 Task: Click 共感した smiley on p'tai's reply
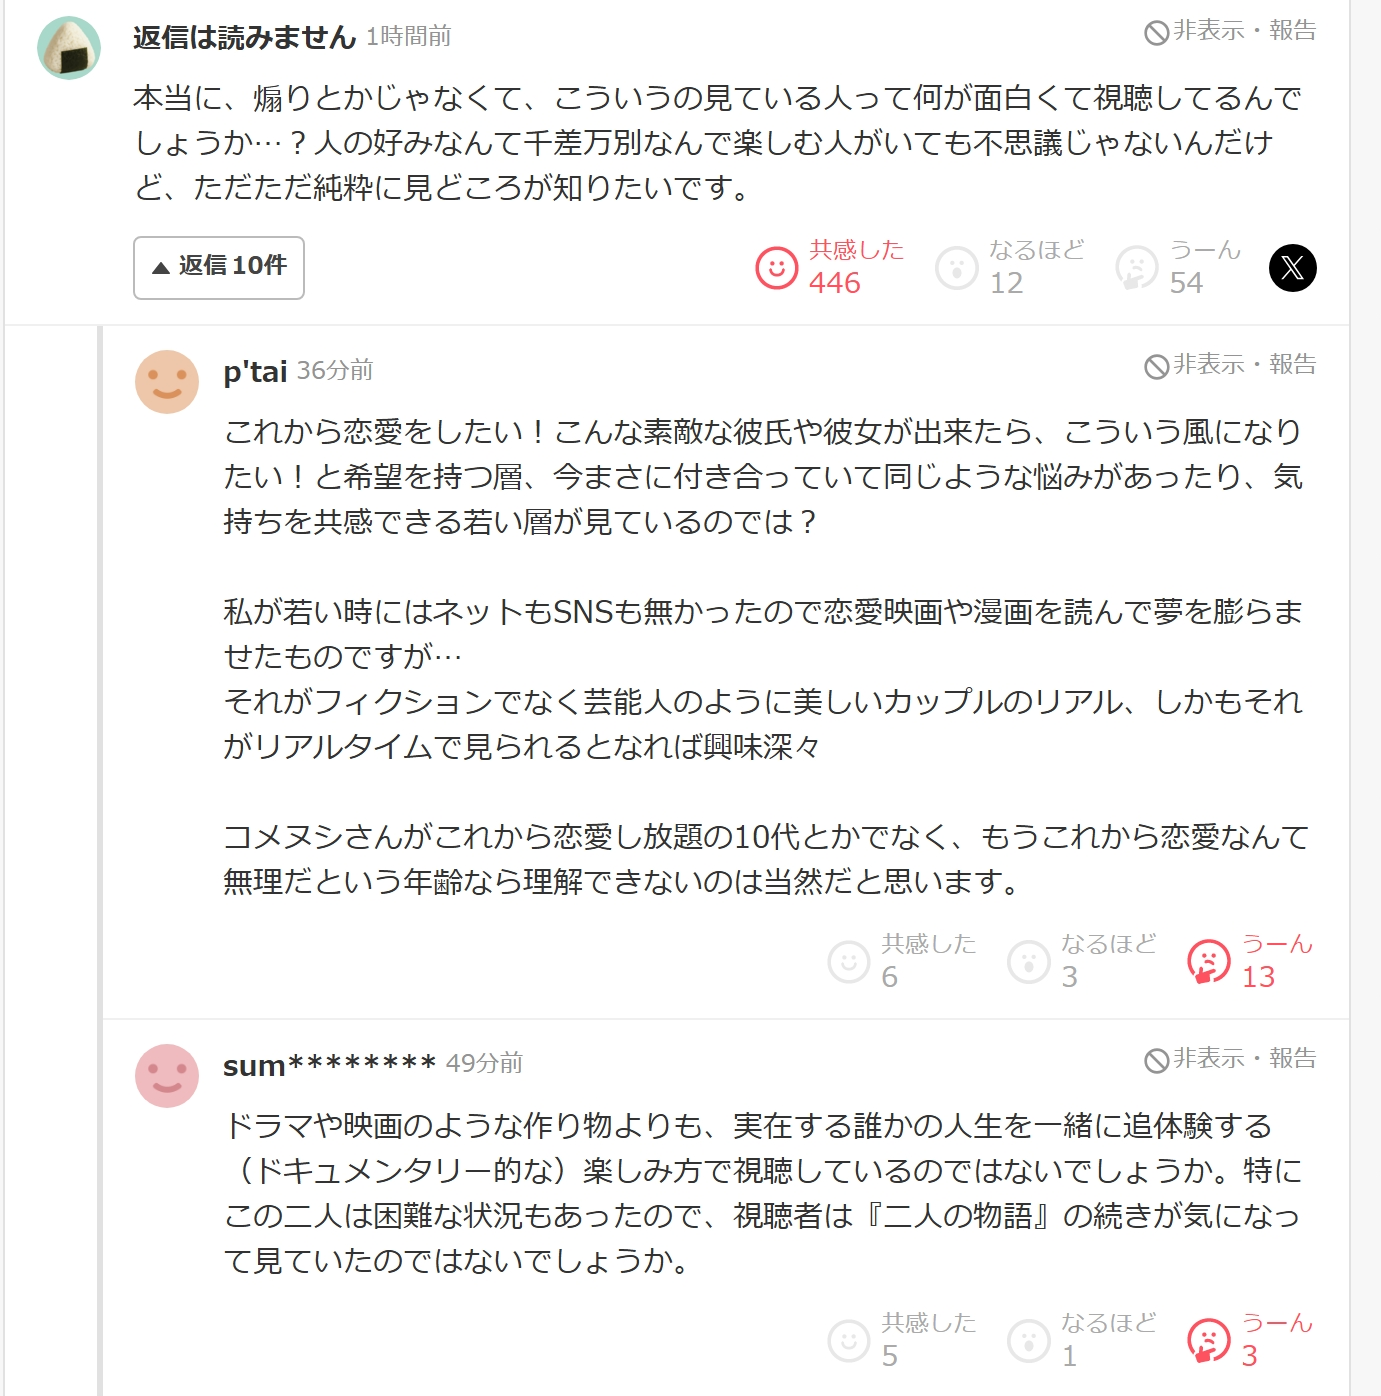pyautogui.click(x=849, y=962)
